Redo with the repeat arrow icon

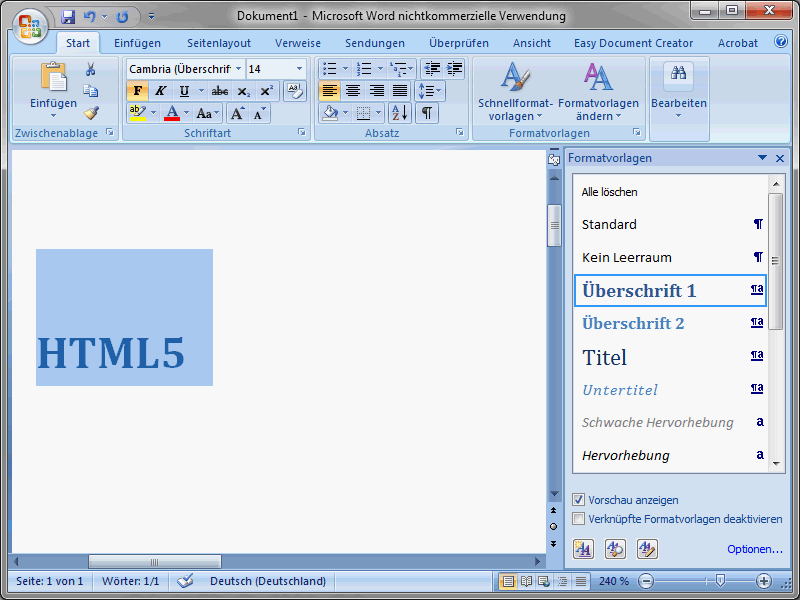click(122, 17)
